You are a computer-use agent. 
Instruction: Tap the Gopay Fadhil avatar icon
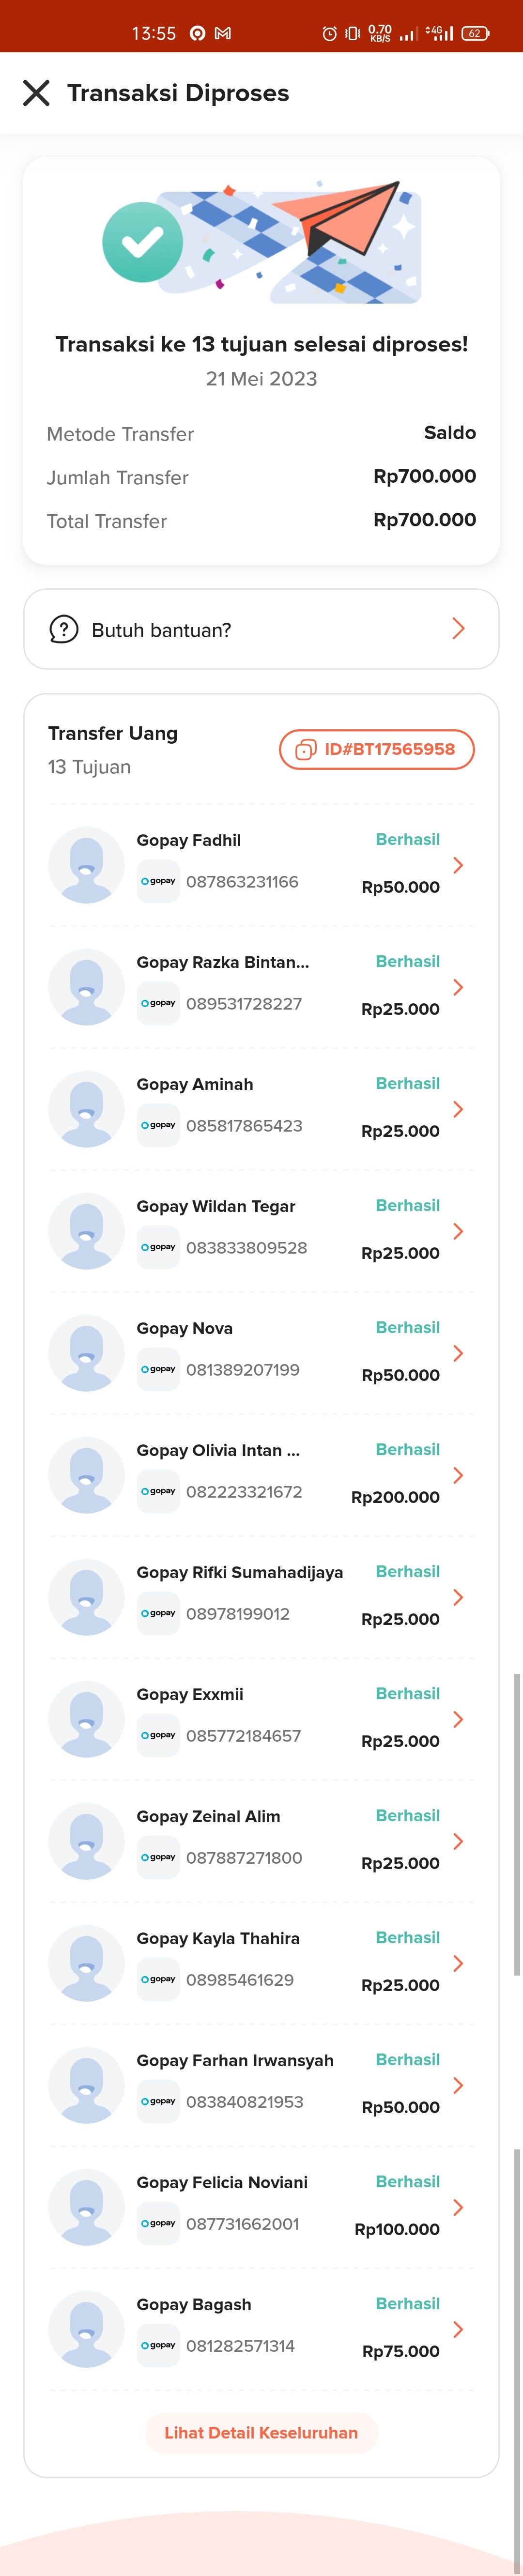pyautogui.click(x=87, y=865)
